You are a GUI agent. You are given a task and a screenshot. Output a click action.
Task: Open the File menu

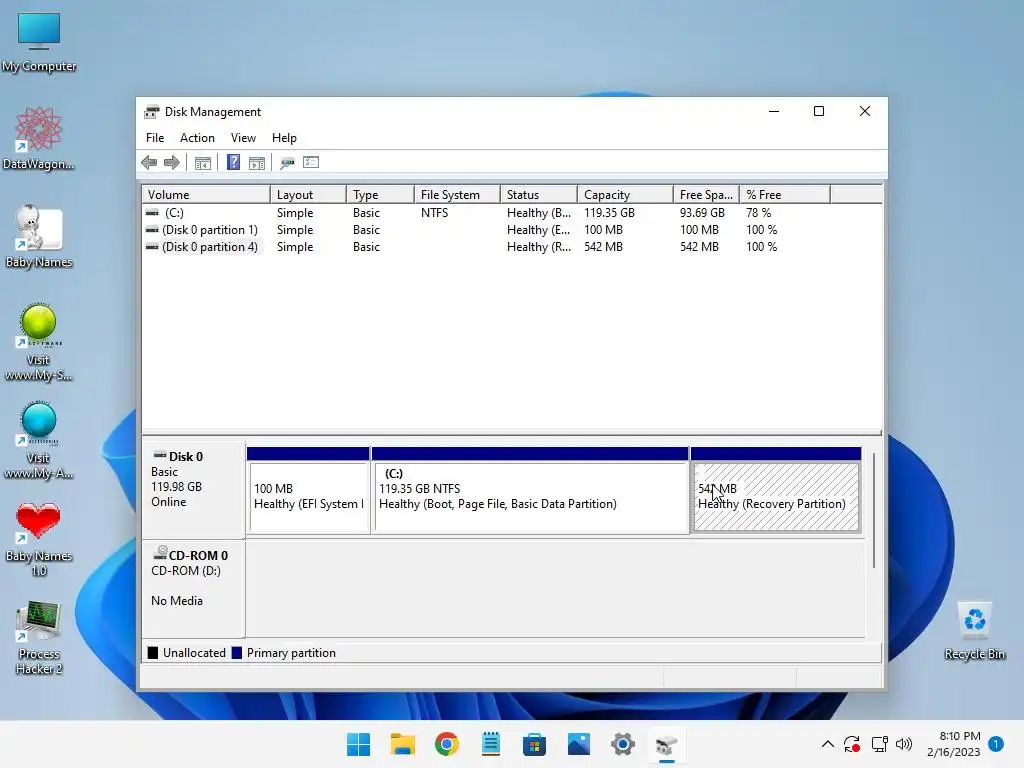(155, 138)
